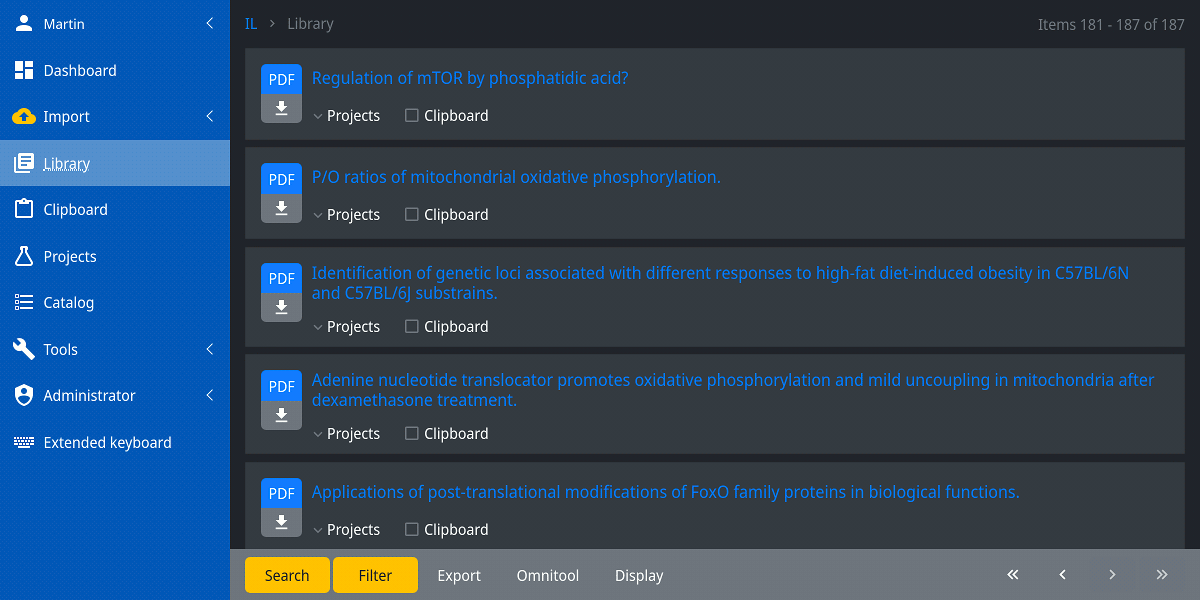Expand the Import submenu in the sidebar
This screenshot has height=600, width=1200.
click(x=209, y=117)
